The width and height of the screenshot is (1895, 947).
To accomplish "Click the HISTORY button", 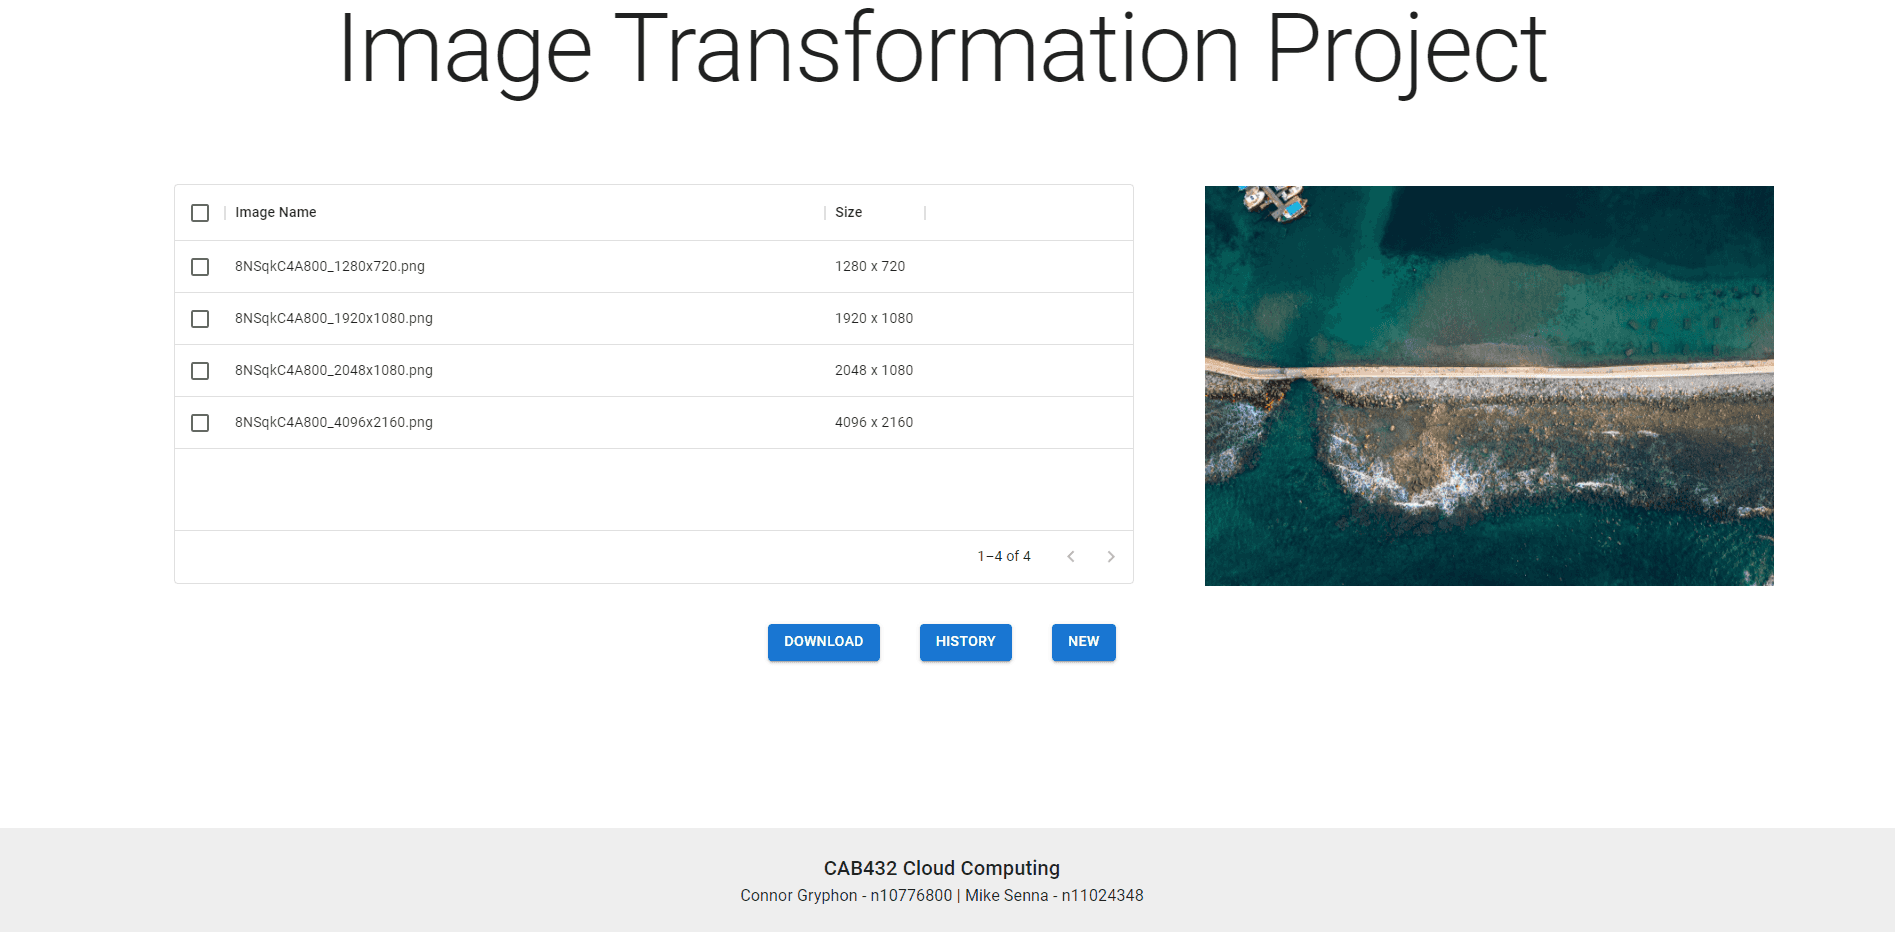I will (964, 642).
